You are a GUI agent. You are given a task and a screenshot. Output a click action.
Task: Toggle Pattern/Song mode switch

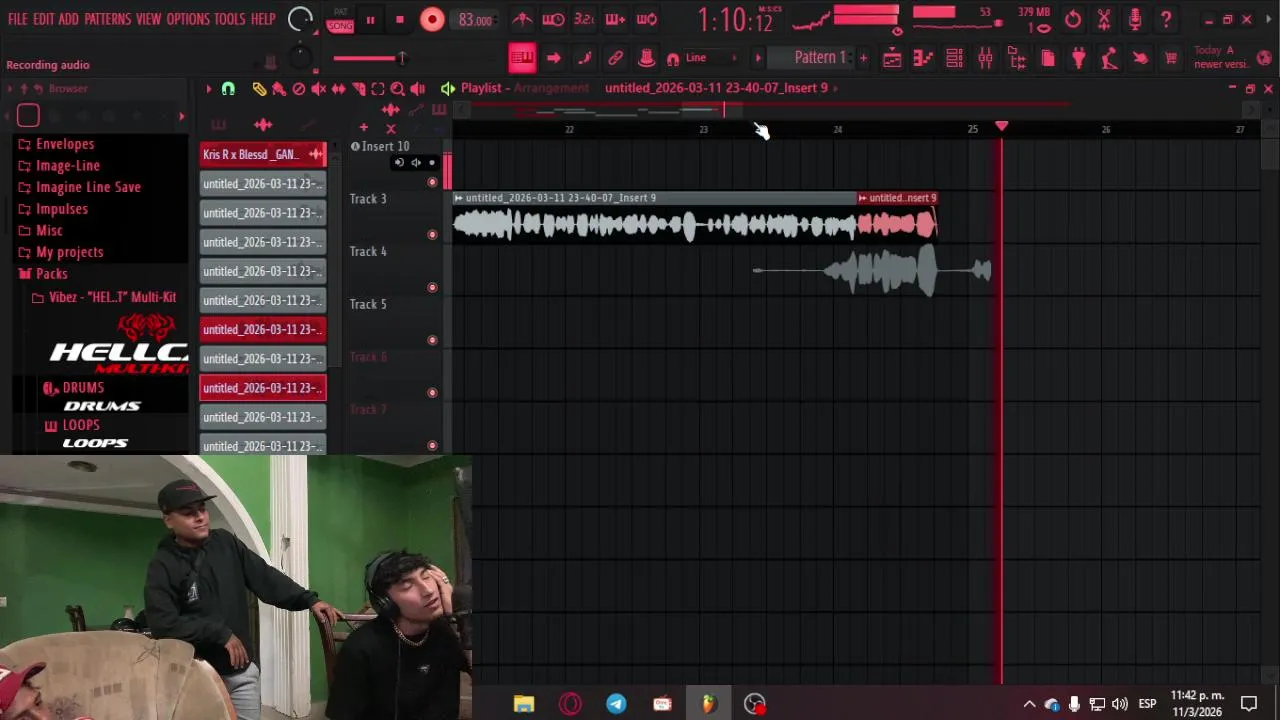click(340, 19)
